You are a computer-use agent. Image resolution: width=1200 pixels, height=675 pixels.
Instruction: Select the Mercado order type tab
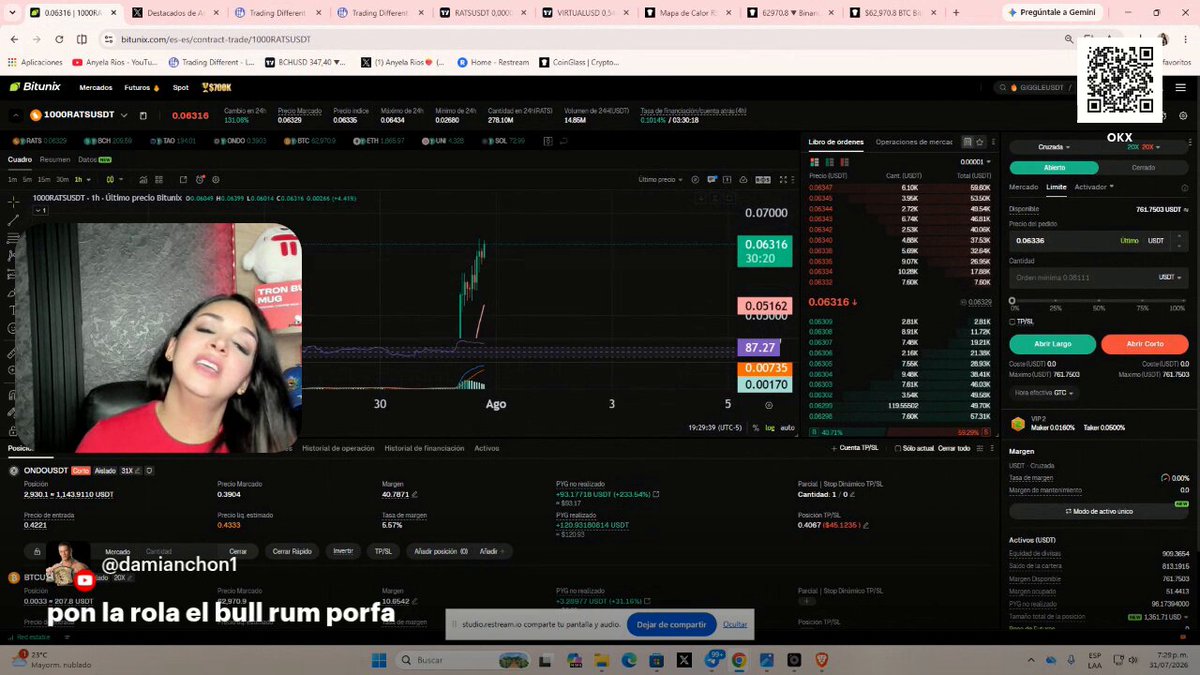point(1024,187)
